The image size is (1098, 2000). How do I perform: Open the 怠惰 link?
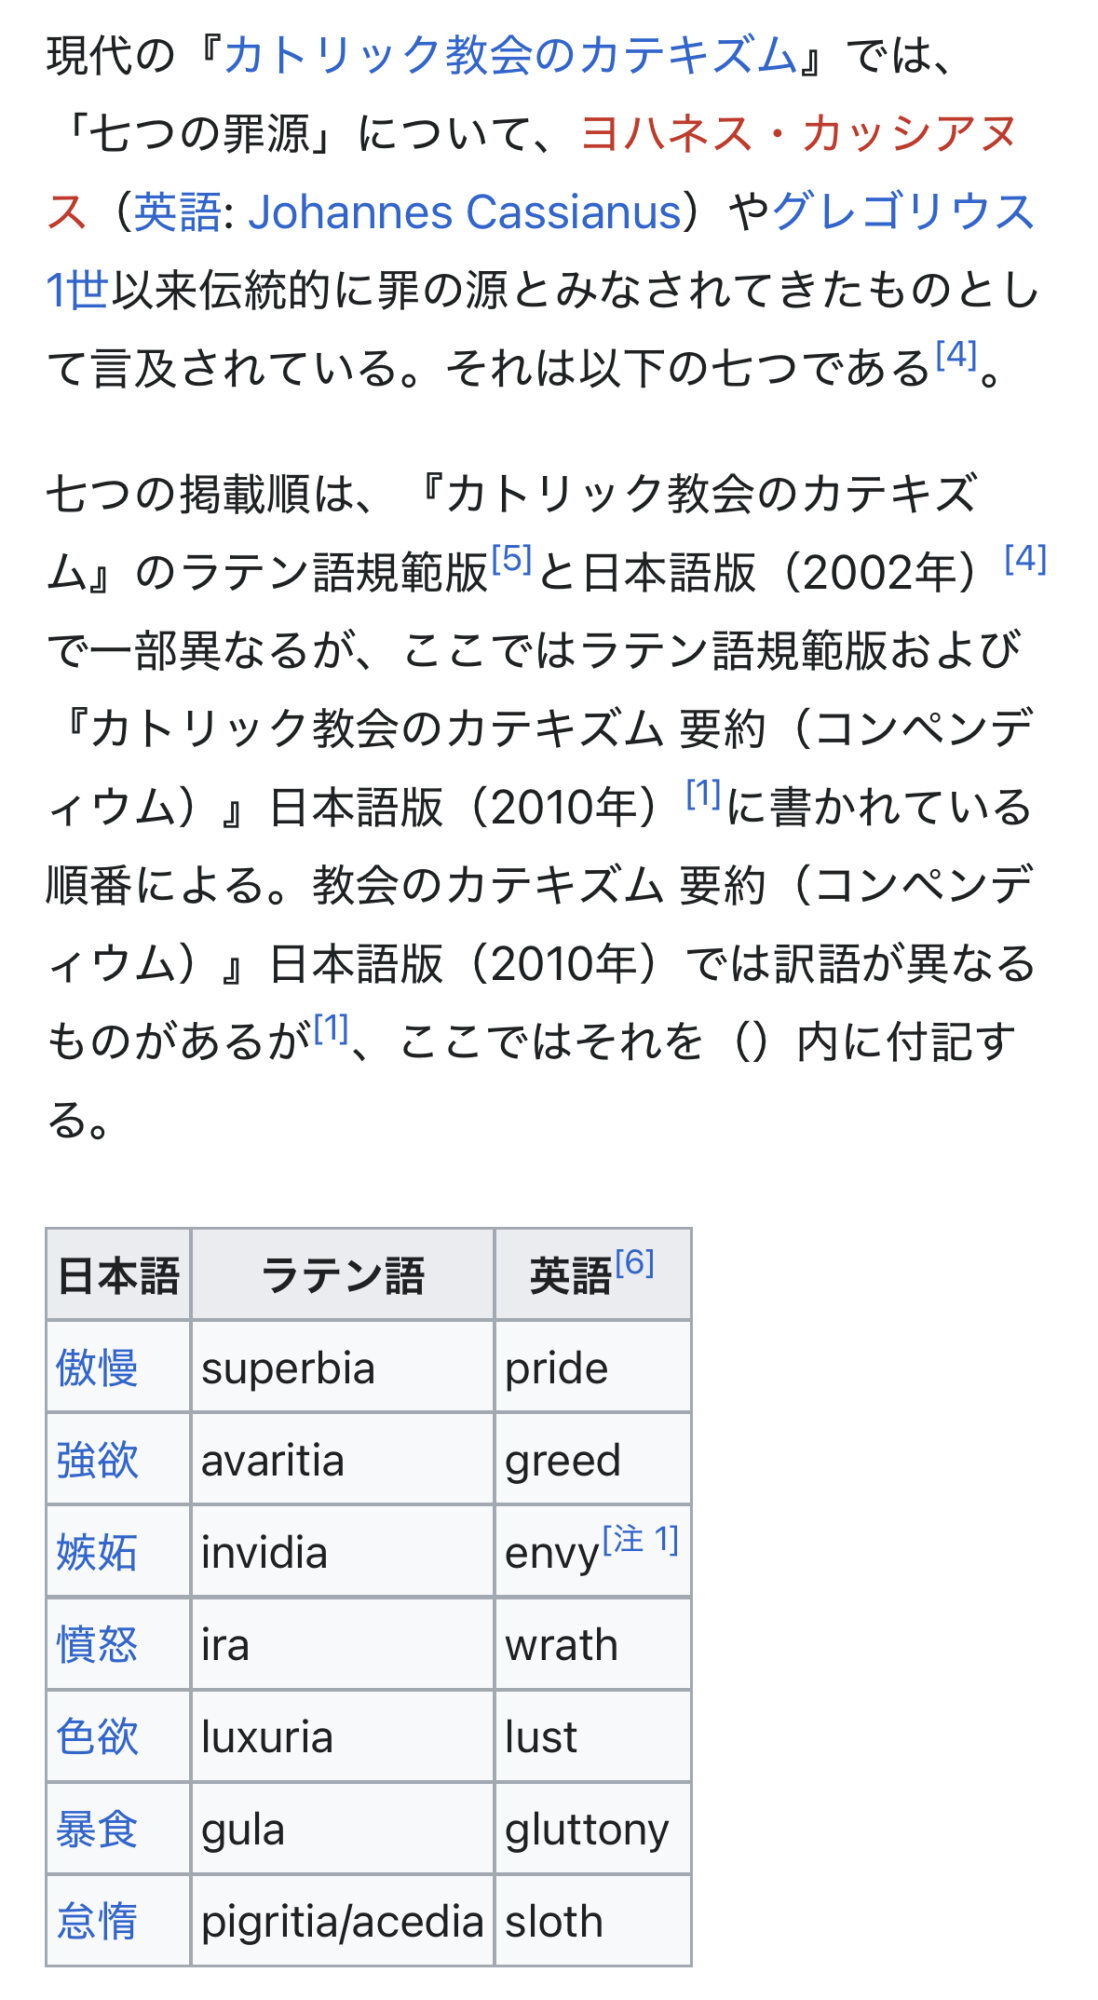(x=97, y=1921)
